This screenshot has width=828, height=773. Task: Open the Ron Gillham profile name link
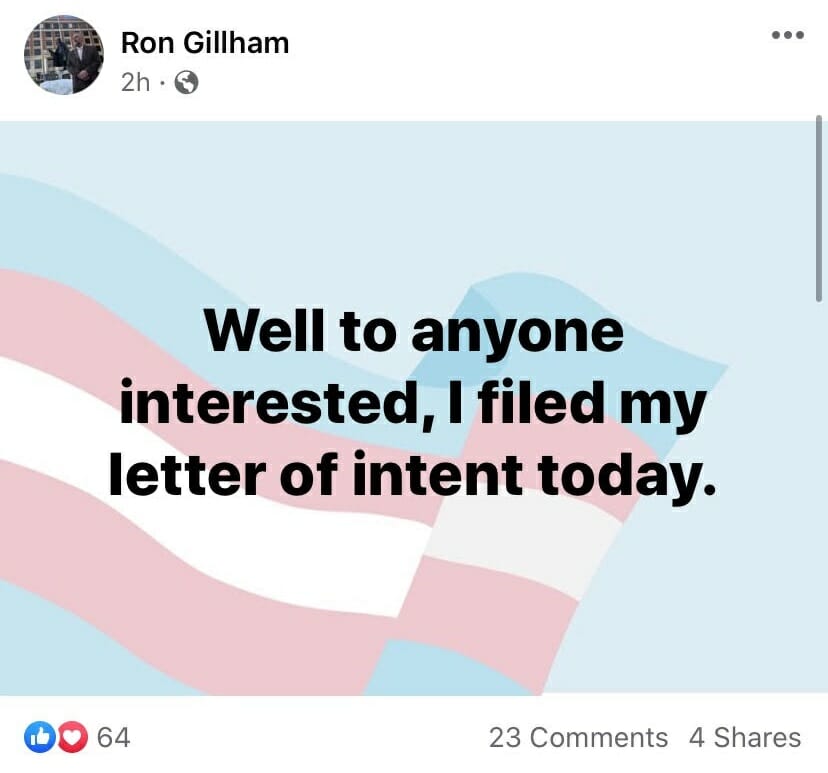tap(205, 42)
